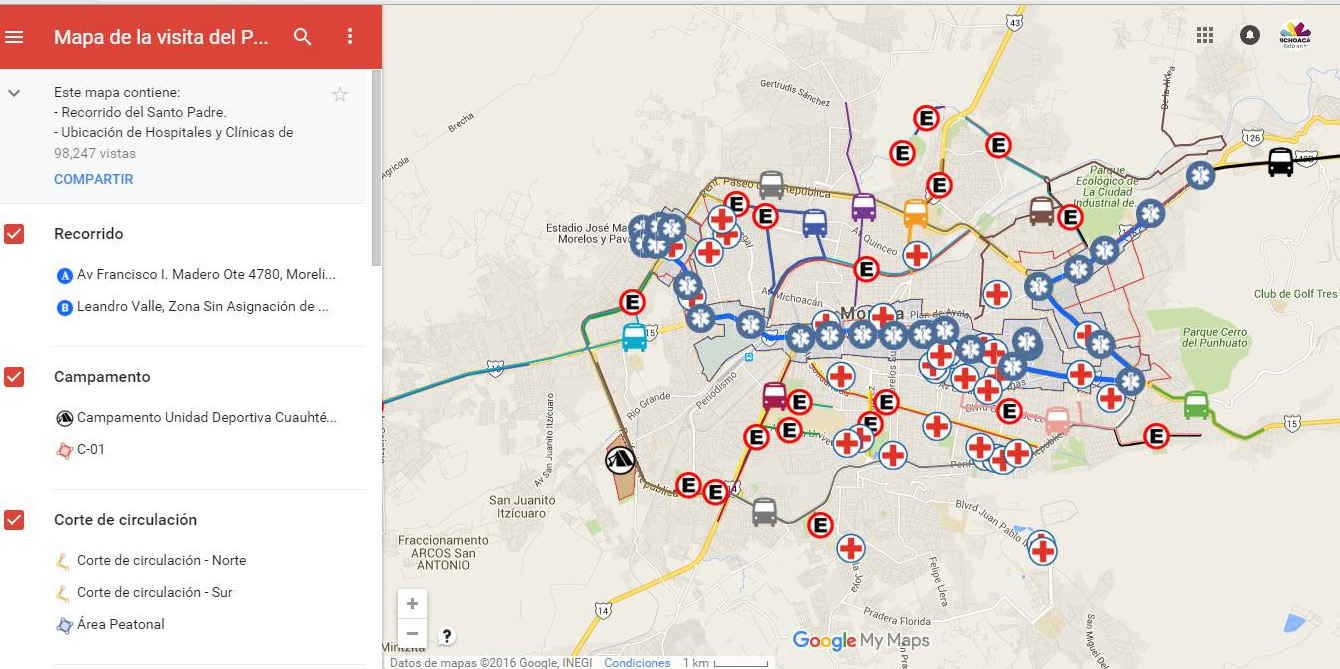This screenshot has height=669, width=1340.
Task: Disable the Corte de circulación layer
Action: (14, 520)
